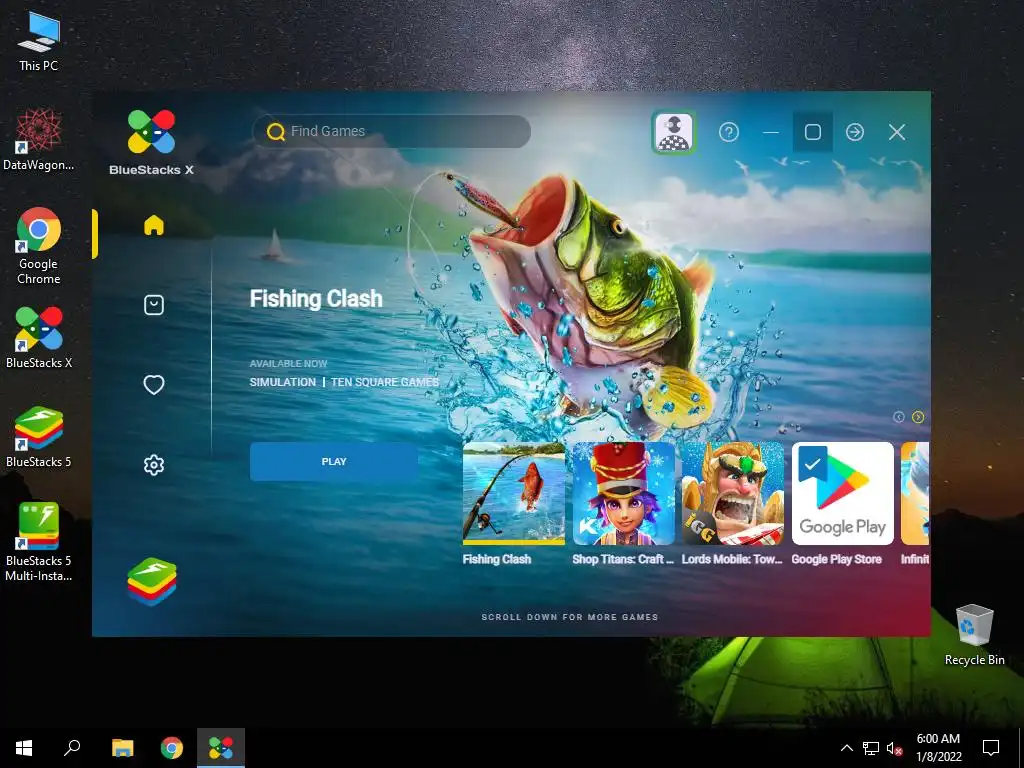This screenshot has height=768, width=1024.
Task: Expand hidden system tray icons
Action: tap(846, 748)
